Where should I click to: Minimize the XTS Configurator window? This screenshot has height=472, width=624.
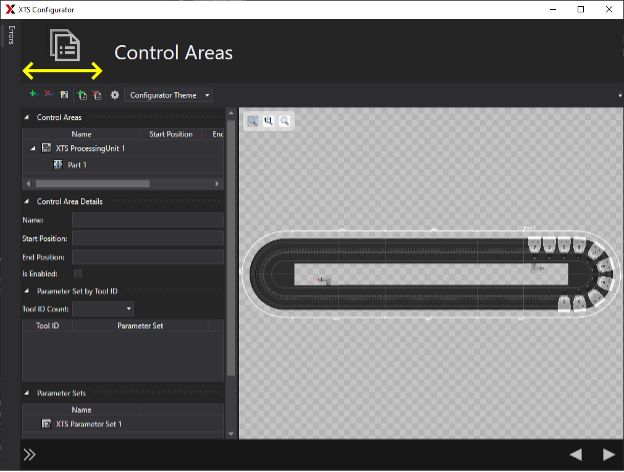tap(553, 10)
